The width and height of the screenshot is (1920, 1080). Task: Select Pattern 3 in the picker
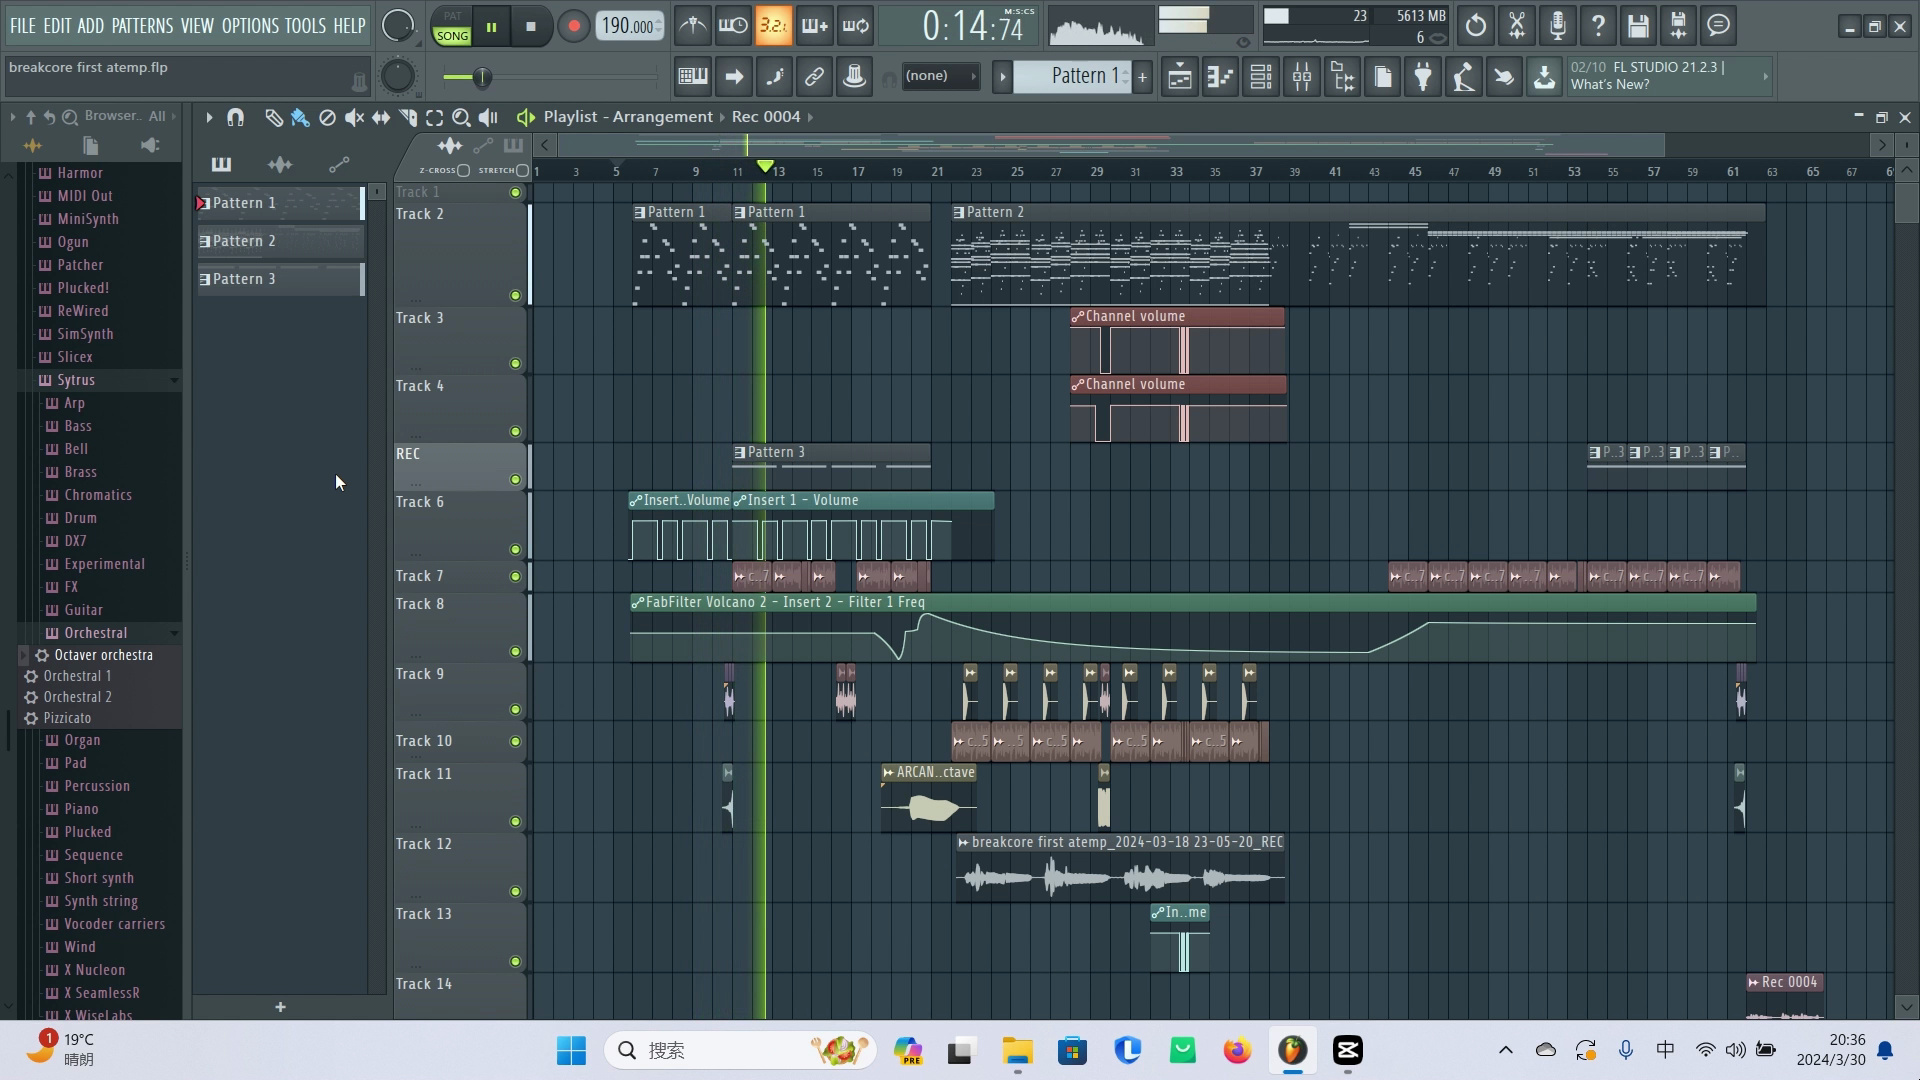tap(280, 279)
